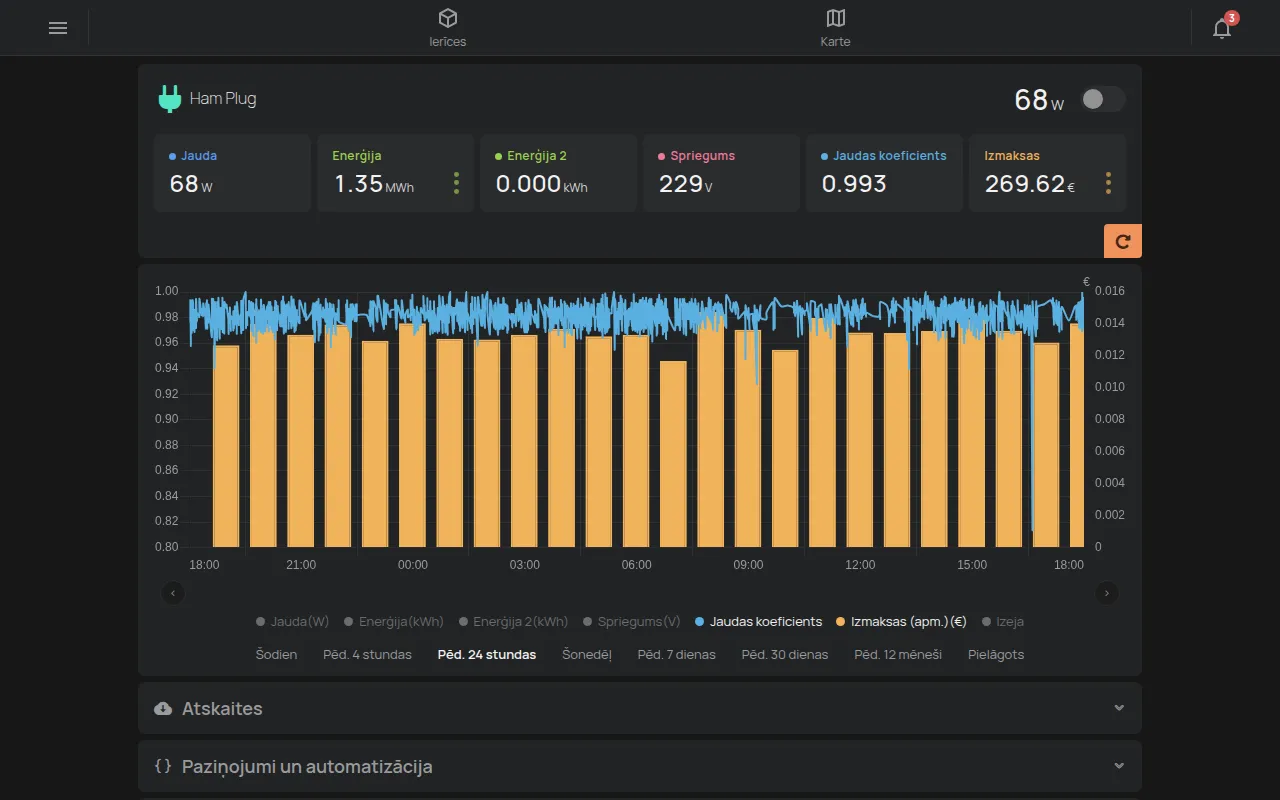Select the Šonedēļ time range
The image size is (1280, 800).
click(x=587, y=655)
